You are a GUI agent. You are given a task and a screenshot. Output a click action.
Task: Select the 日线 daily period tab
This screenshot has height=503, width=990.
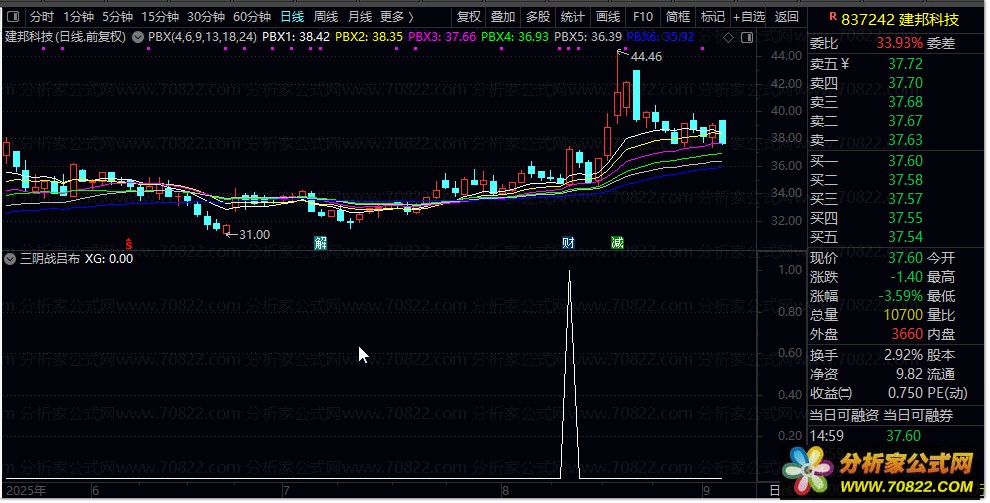(292, 16)
